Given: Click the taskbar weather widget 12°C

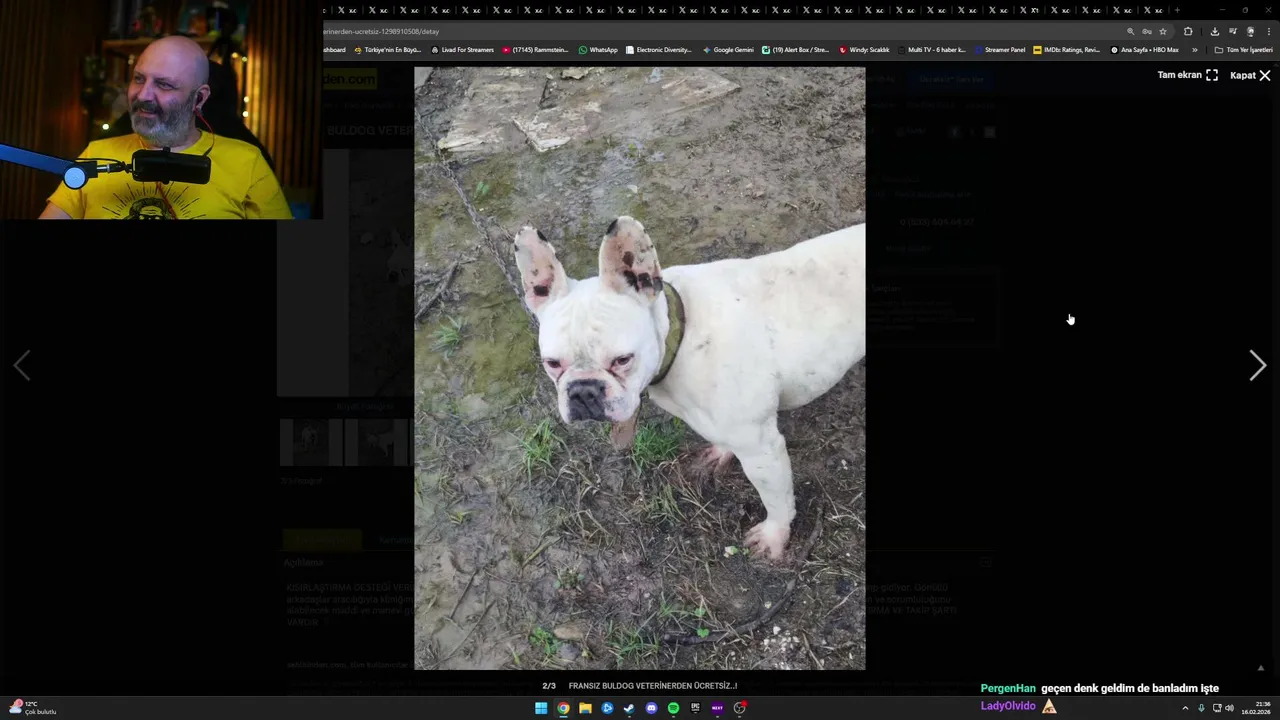Looking at the screenshot, I should (32, 708).
